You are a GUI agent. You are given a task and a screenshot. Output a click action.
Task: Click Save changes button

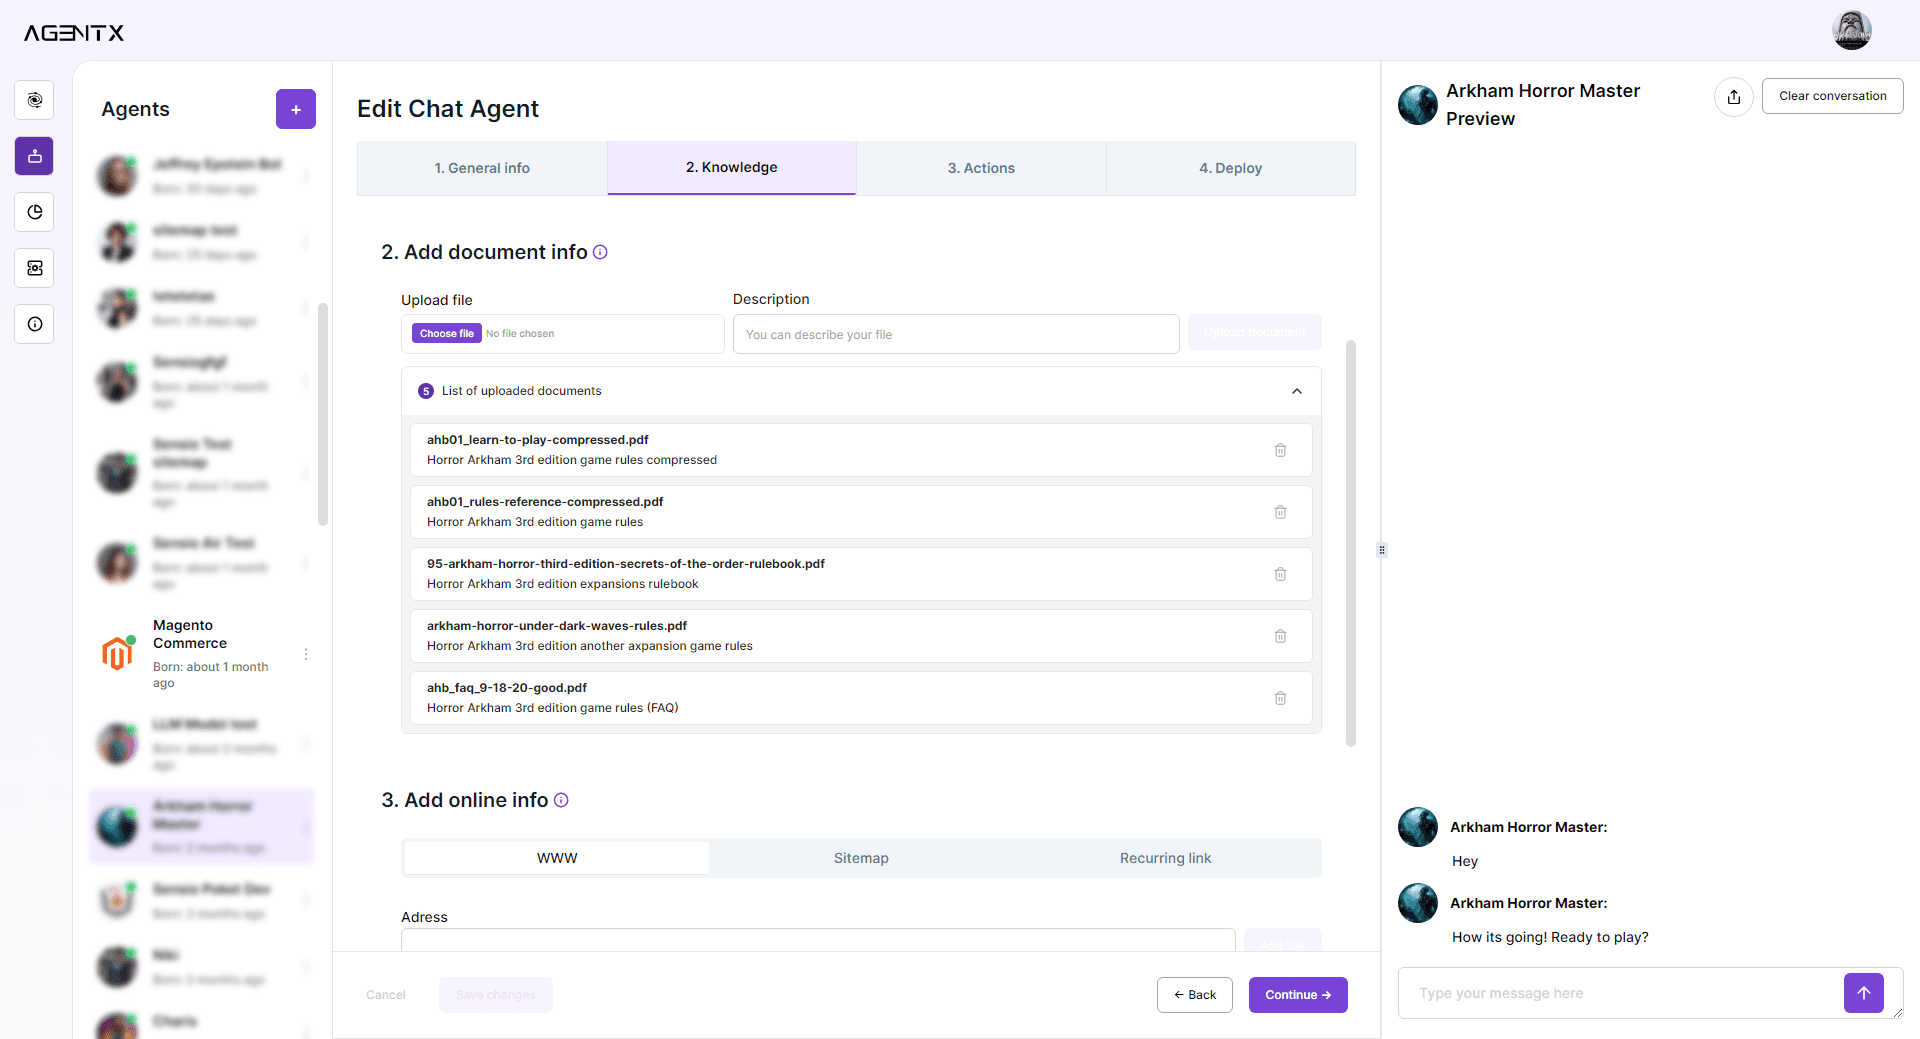(496, 995)
